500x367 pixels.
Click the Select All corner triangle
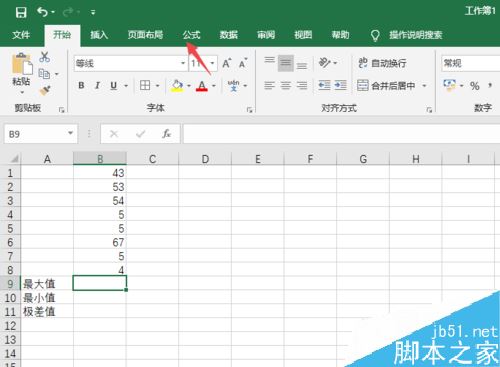click(x=14, y=158)
